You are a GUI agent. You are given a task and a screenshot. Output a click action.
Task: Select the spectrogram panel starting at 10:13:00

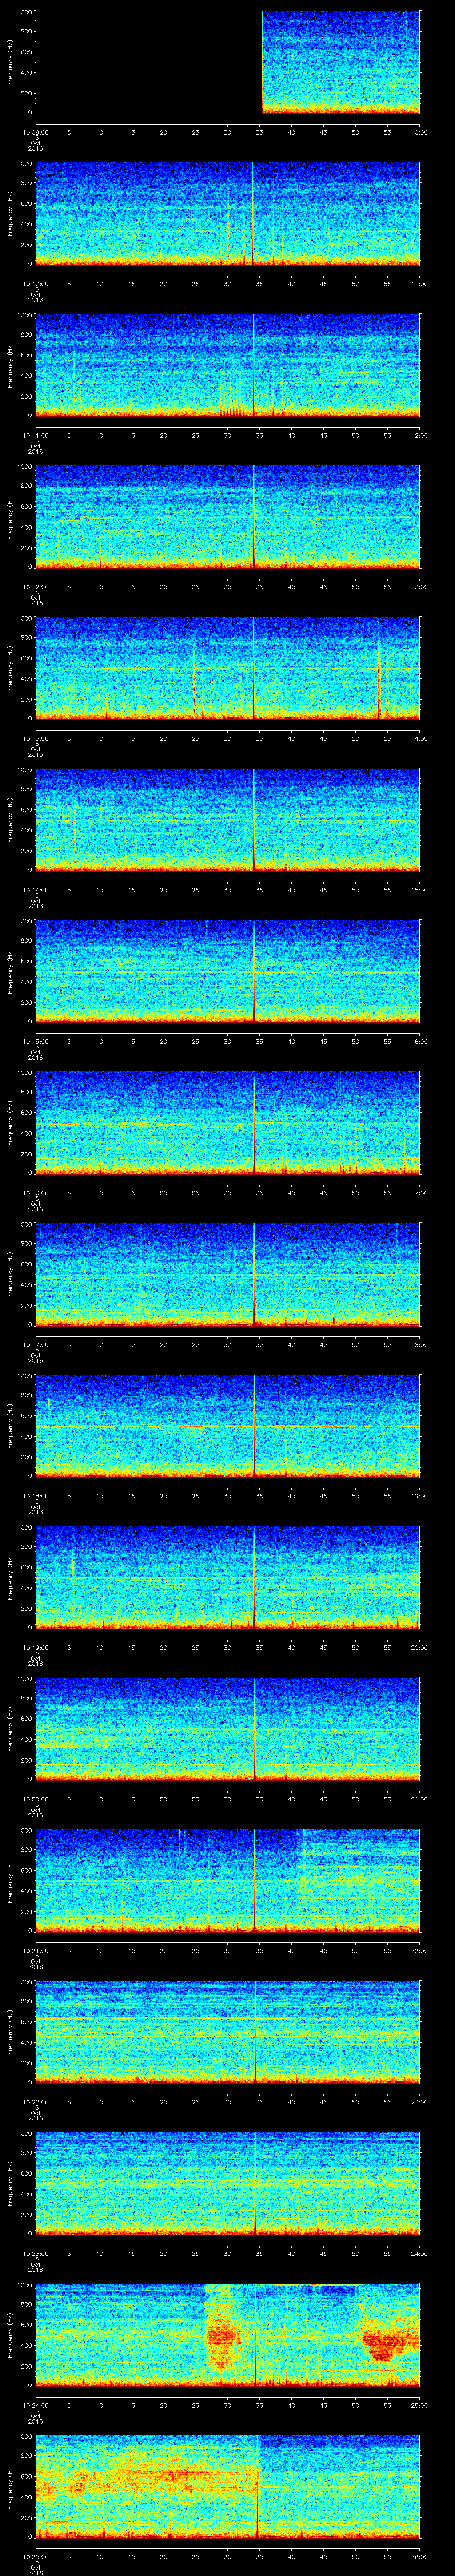tap(228, 668)
